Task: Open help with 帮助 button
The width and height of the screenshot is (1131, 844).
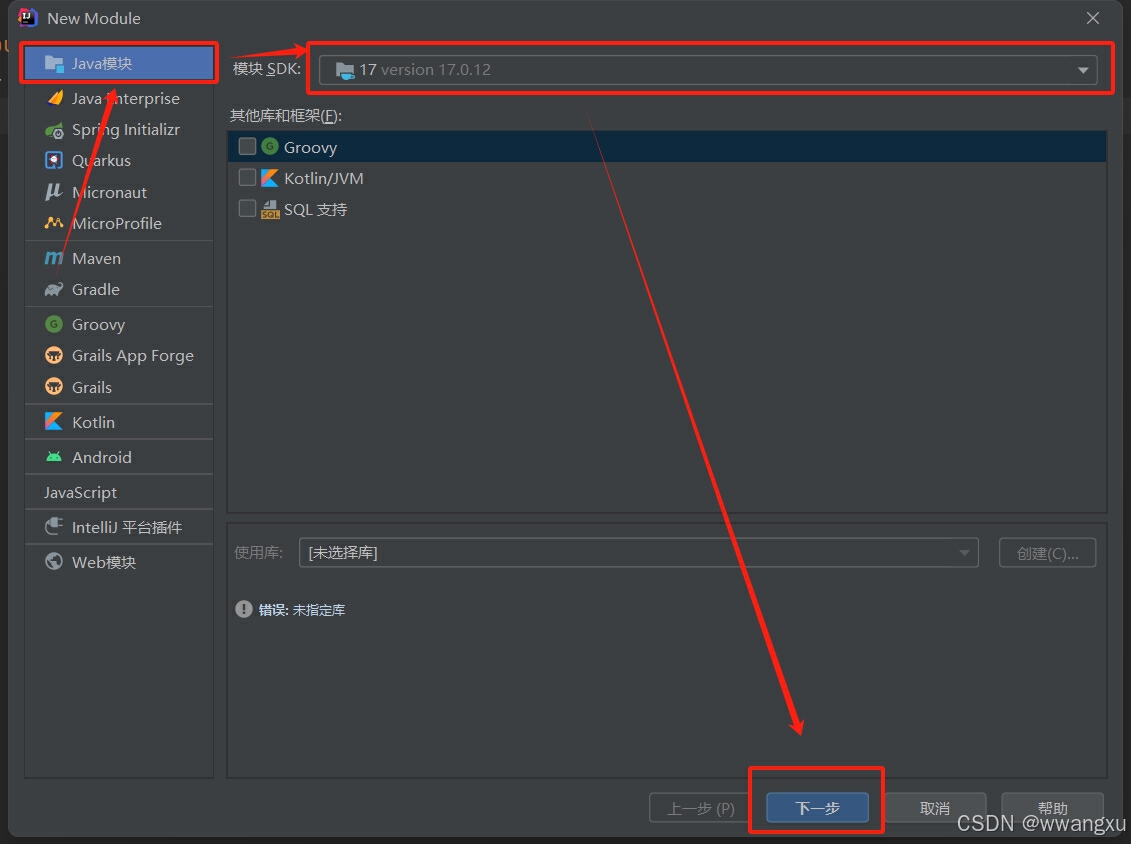Action: pyautogui.click(x=1052, y=808)
